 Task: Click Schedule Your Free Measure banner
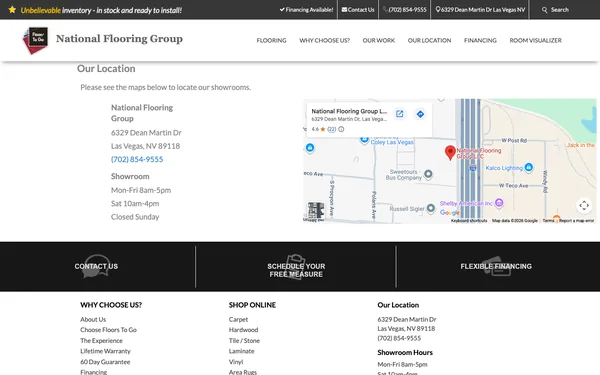[x=296, y=270]
